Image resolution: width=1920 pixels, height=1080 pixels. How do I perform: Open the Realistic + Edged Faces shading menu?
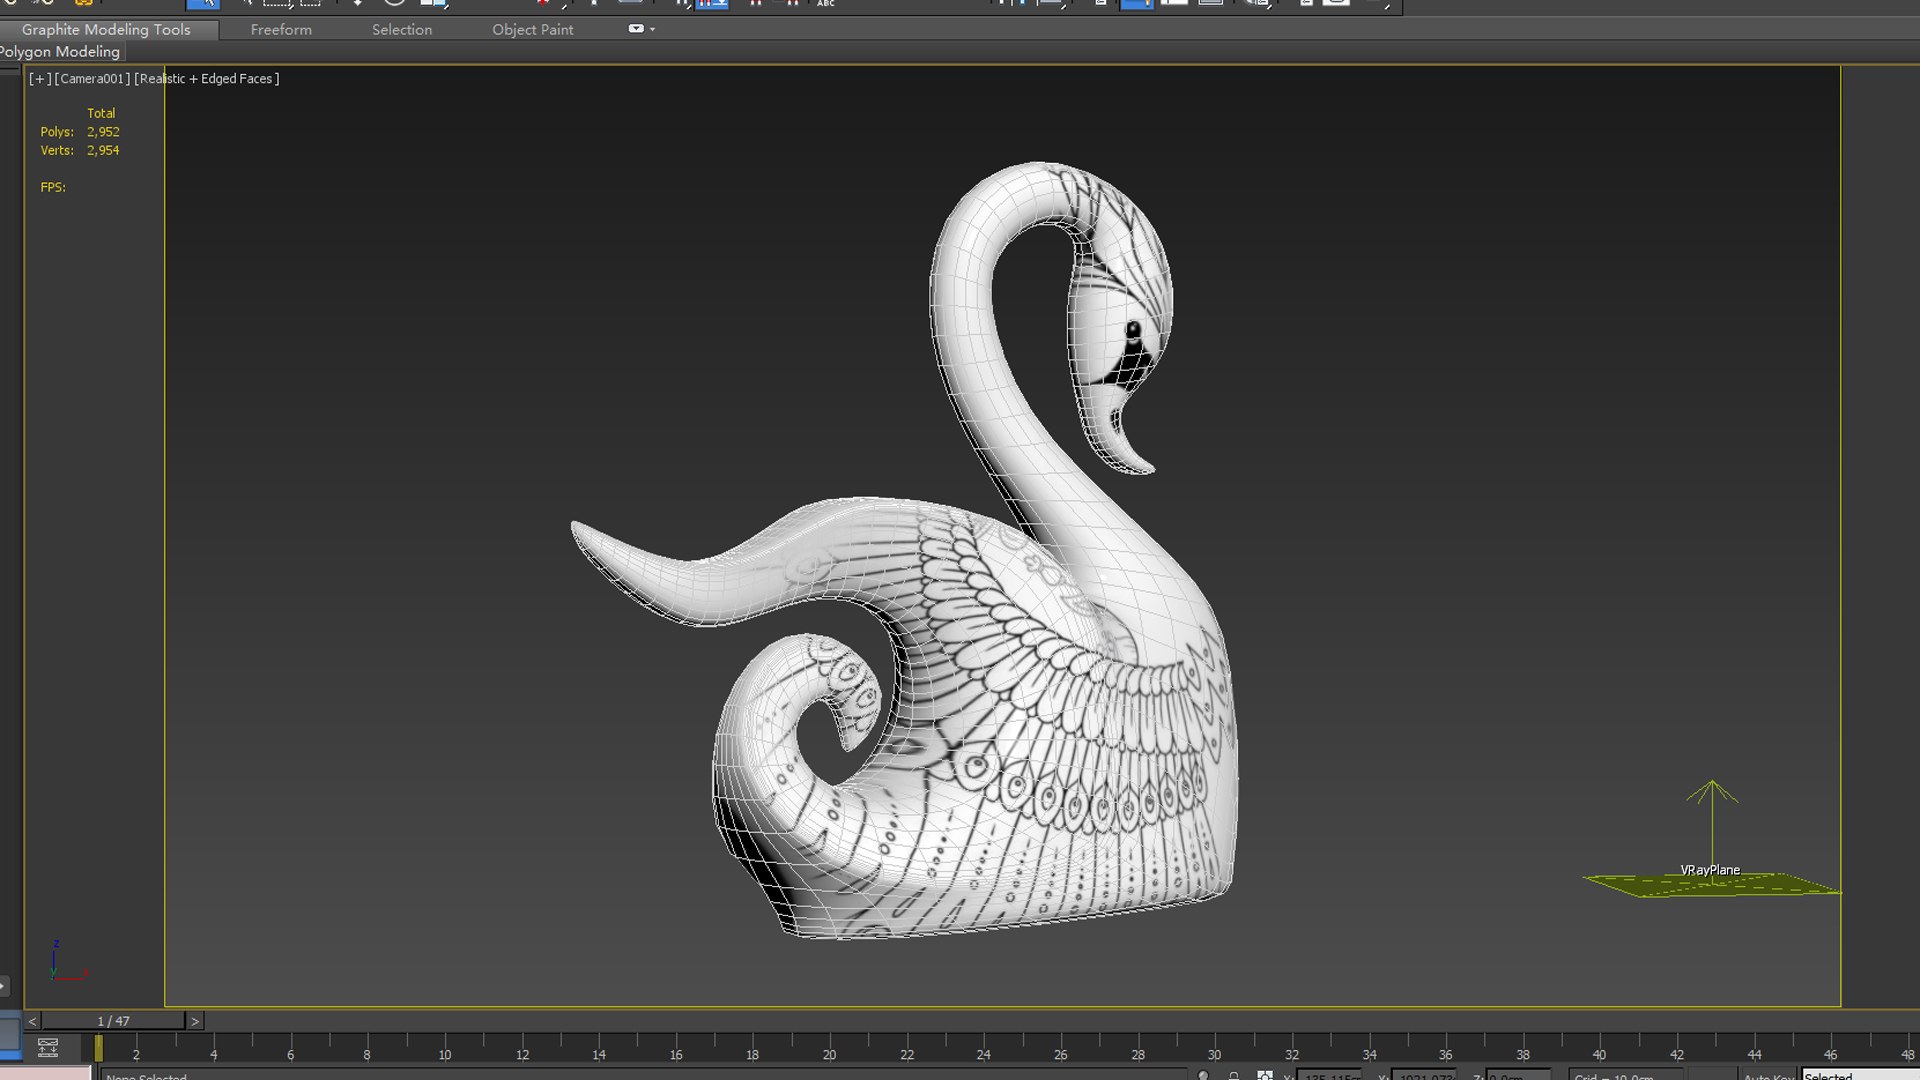[207, 78]
